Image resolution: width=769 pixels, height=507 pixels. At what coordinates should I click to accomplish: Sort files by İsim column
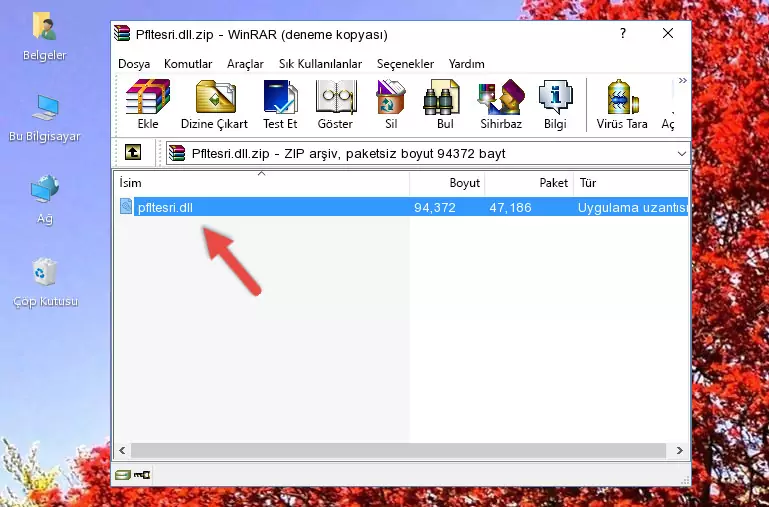coord(262,183)
